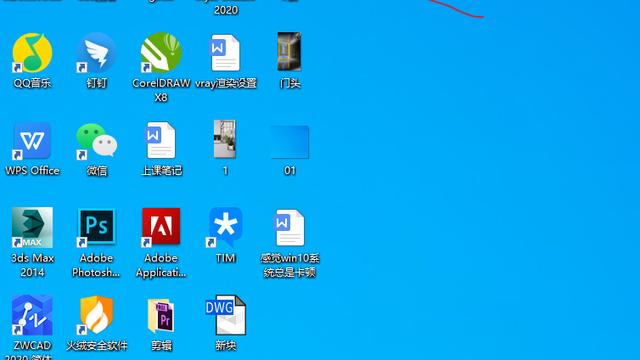Select the Adobe Photoshop shortcut
This screenshot has height=360, width=640.
pyautogui.click(x=97, y=227)
